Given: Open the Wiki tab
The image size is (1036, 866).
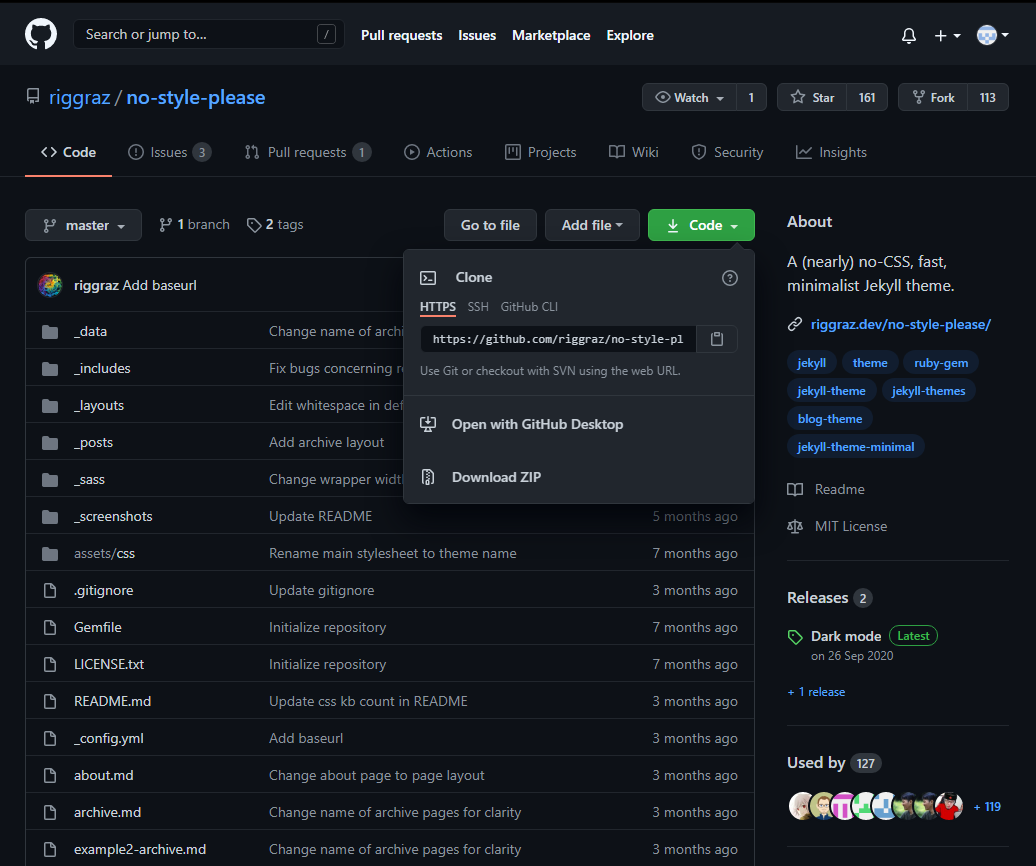Looking at the screenshot, I should pyautogui.click(x=634, y=153).
